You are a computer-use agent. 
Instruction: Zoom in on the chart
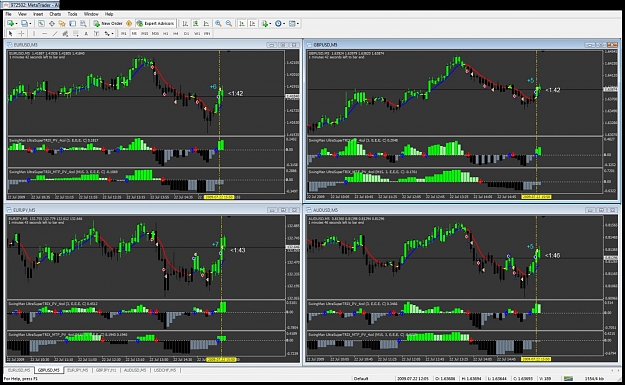pos(218,24)
